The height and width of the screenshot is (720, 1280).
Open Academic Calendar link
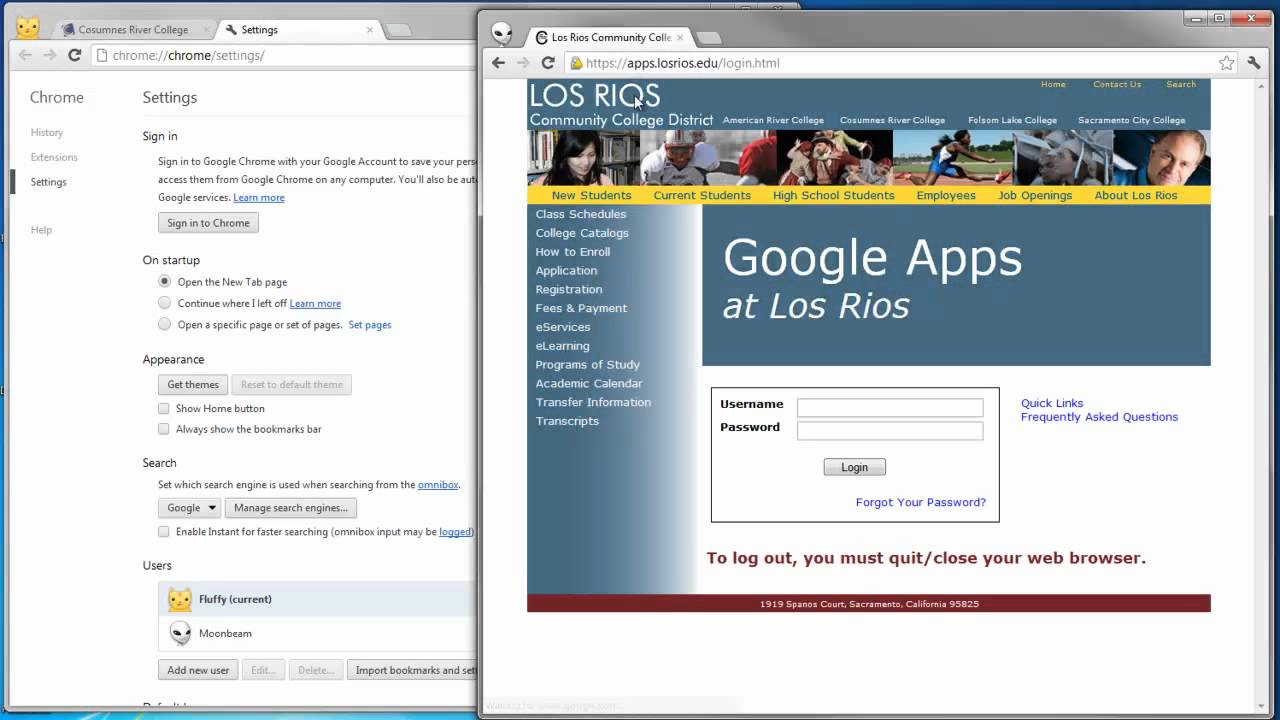pyautogui.click(x=589, y=383)
